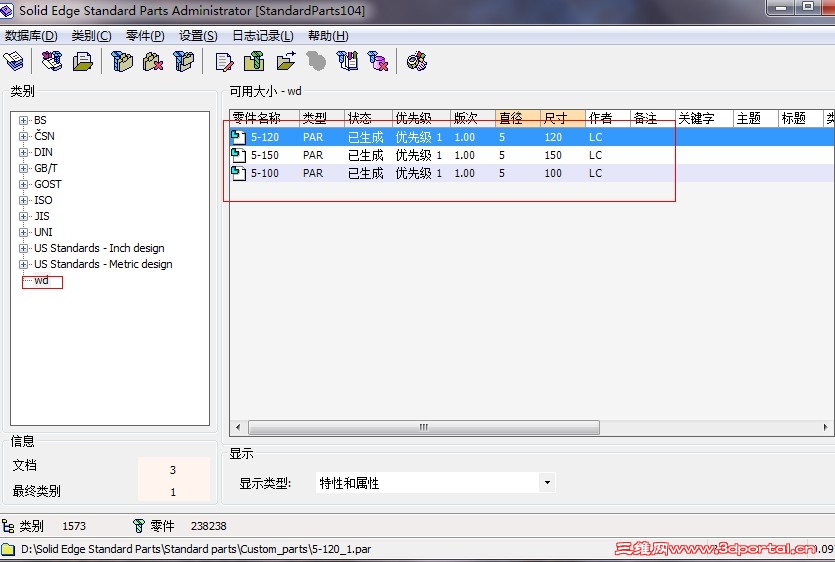Click the edit document pencil icon
The width and height of the screenshot is (835, 562).
click(x=224, y=61)
